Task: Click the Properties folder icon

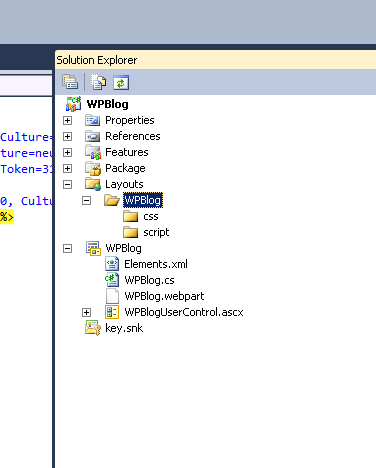Action: coord(92,120)
